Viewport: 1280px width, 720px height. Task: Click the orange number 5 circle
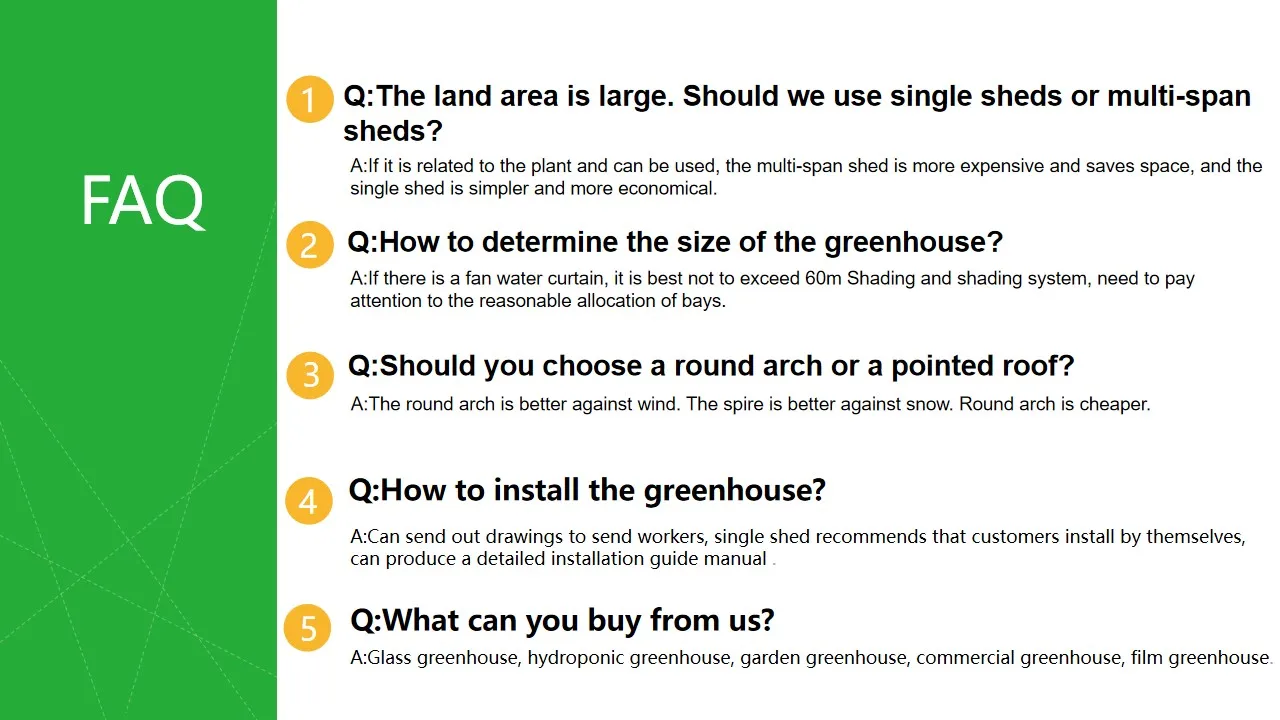click(x=308, y=628)
